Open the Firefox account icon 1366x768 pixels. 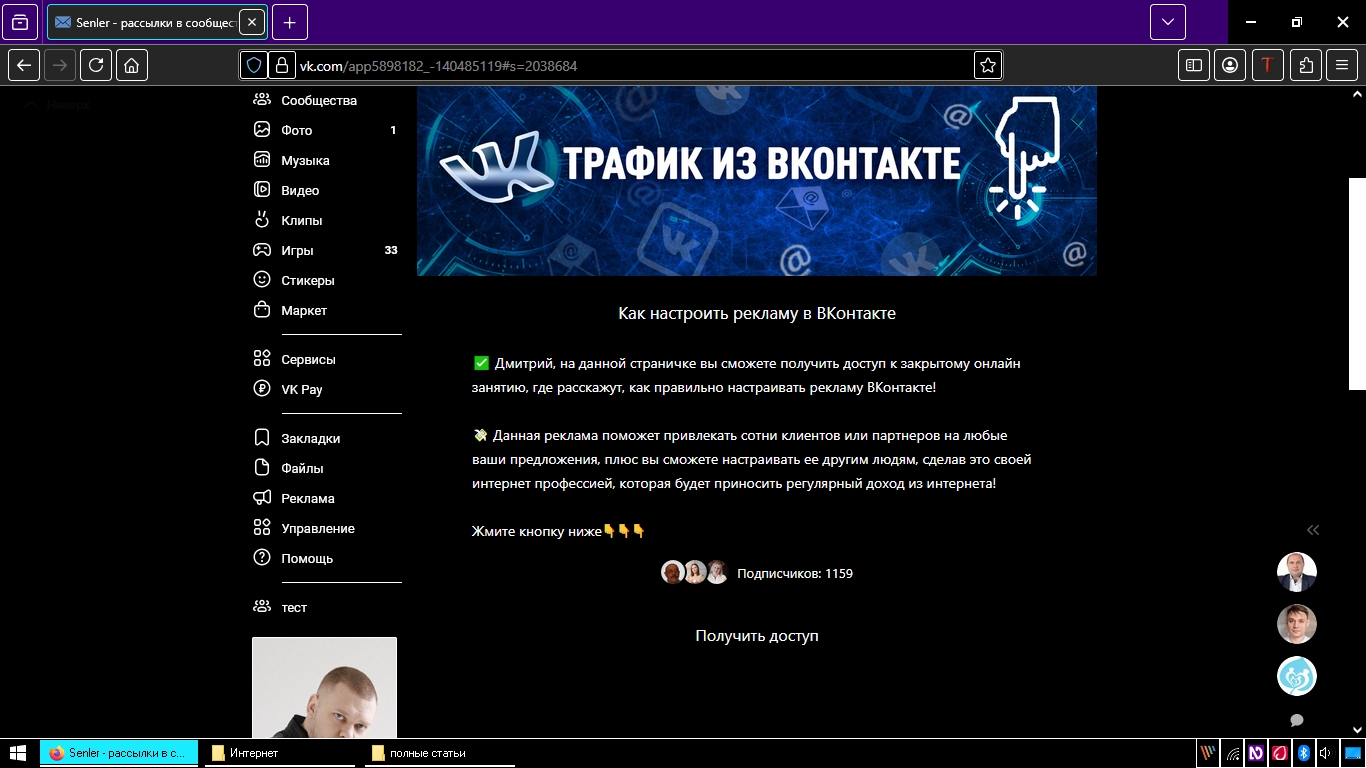[1230, 65]
